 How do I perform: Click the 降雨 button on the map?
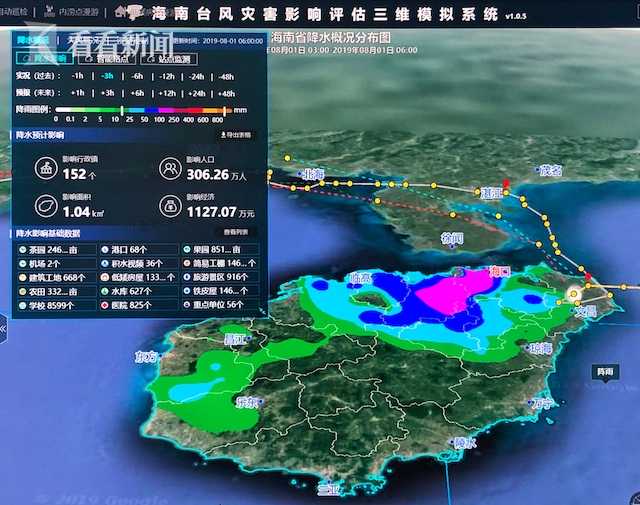(604, 370)
